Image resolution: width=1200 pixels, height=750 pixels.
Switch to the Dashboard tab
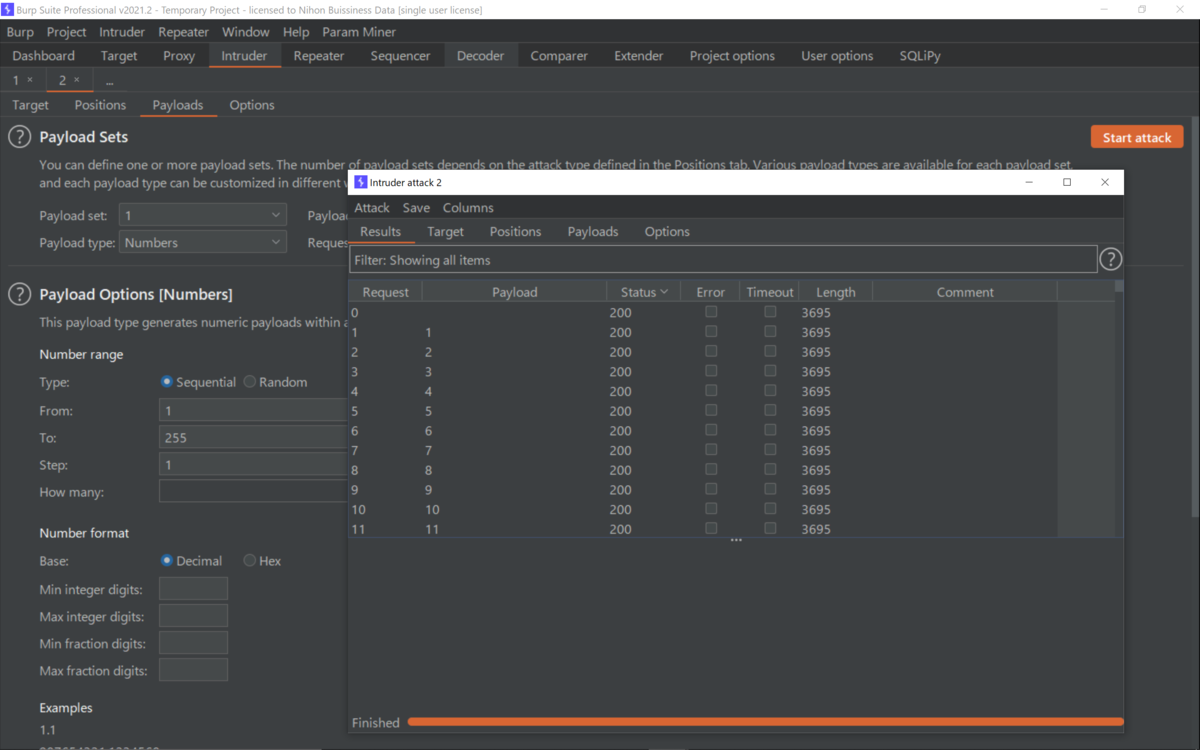[44, 56]
